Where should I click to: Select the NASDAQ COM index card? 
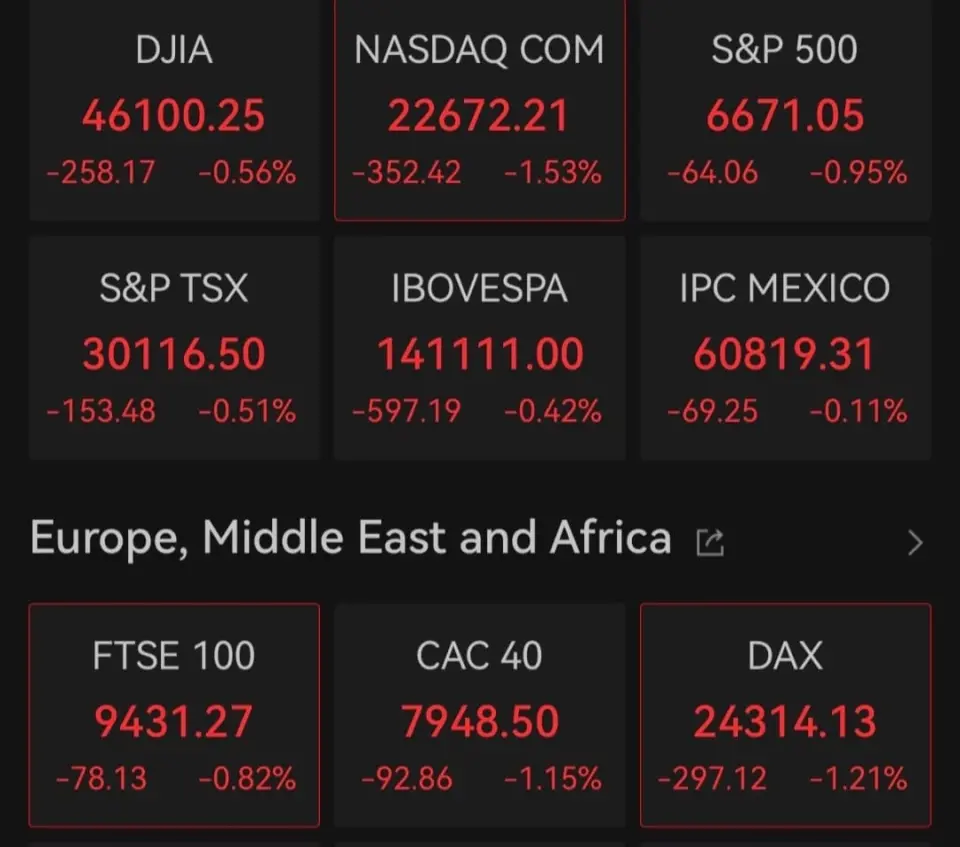click(x=479, y=110)
